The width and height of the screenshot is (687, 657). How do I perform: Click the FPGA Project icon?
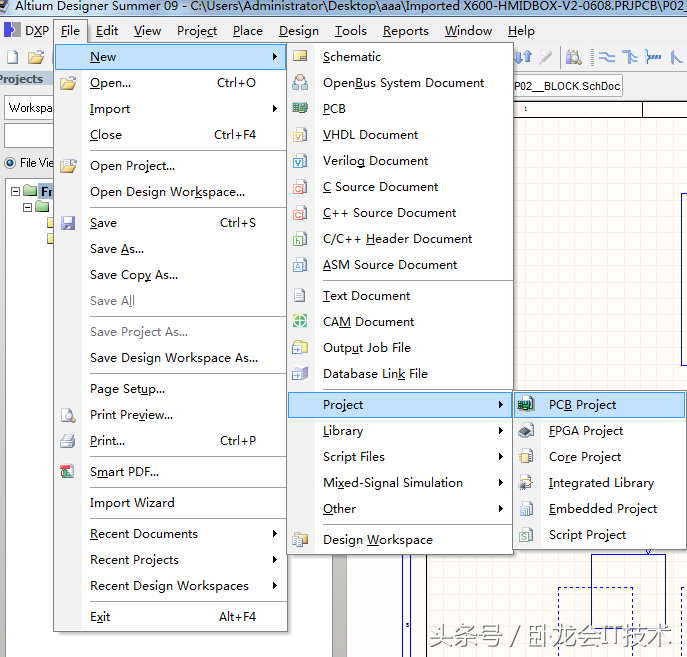[x=526, y=431]
